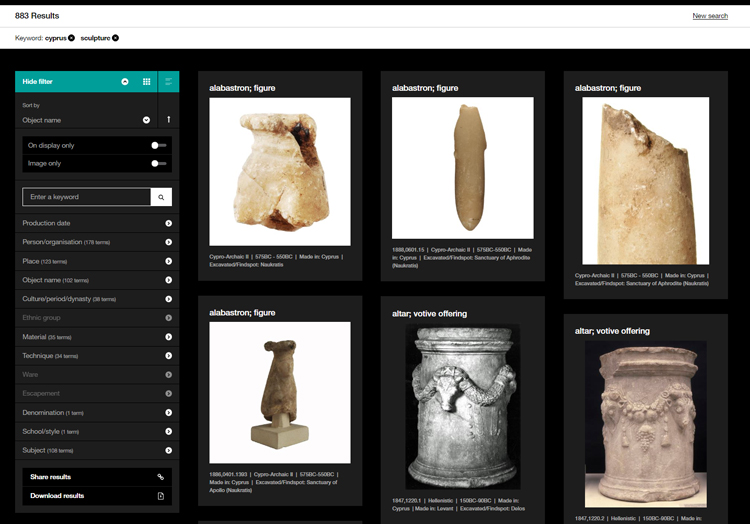Switch to grid view icon
This screenshot has height=524, width=750.
tap(147, 82)
